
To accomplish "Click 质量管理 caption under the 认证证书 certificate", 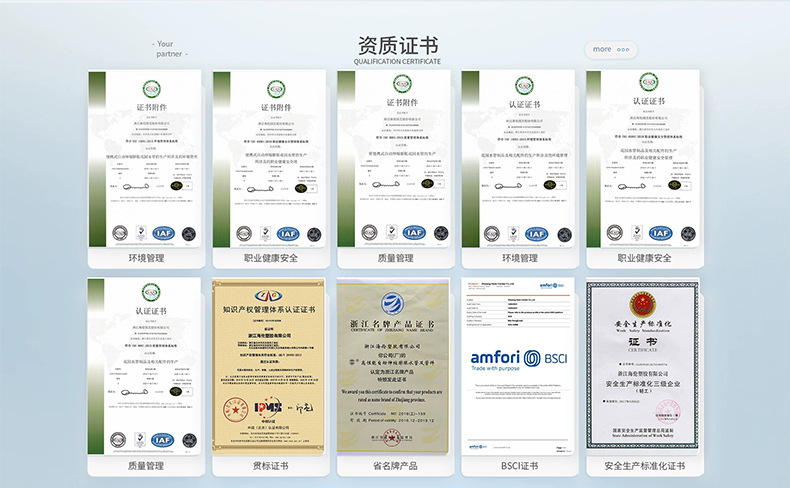I will [146, 466].
